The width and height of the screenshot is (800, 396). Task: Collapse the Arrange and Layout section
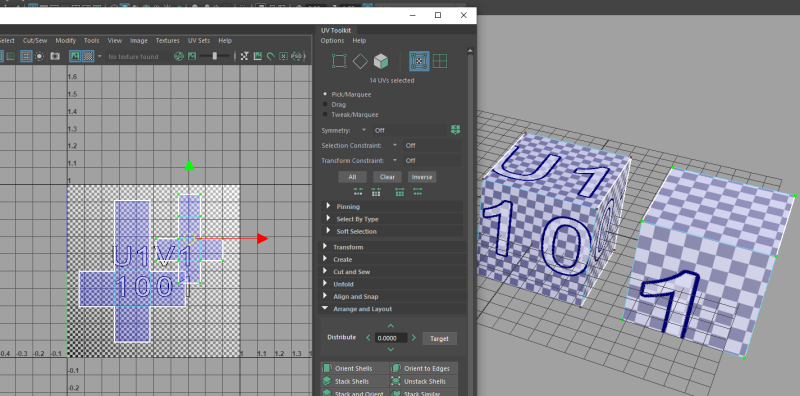tap(392, 309)
